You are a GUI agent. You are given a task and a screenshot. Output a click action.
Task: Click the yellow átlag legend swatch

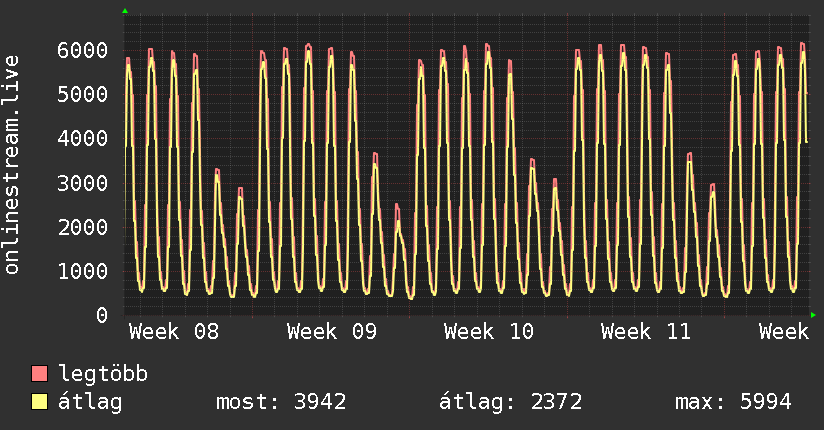[39, 401]
